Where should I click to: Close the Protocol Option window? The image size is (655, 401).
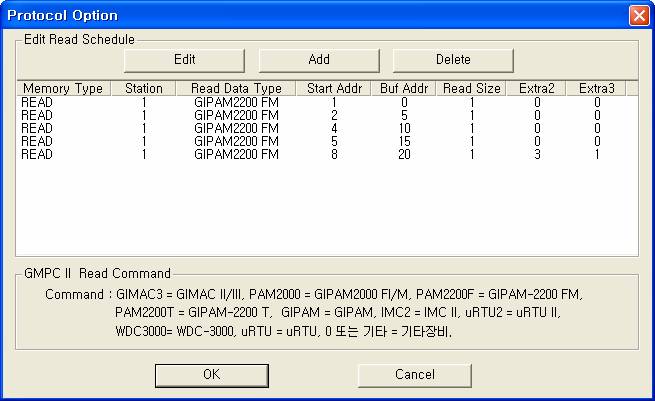click(638, 15)
